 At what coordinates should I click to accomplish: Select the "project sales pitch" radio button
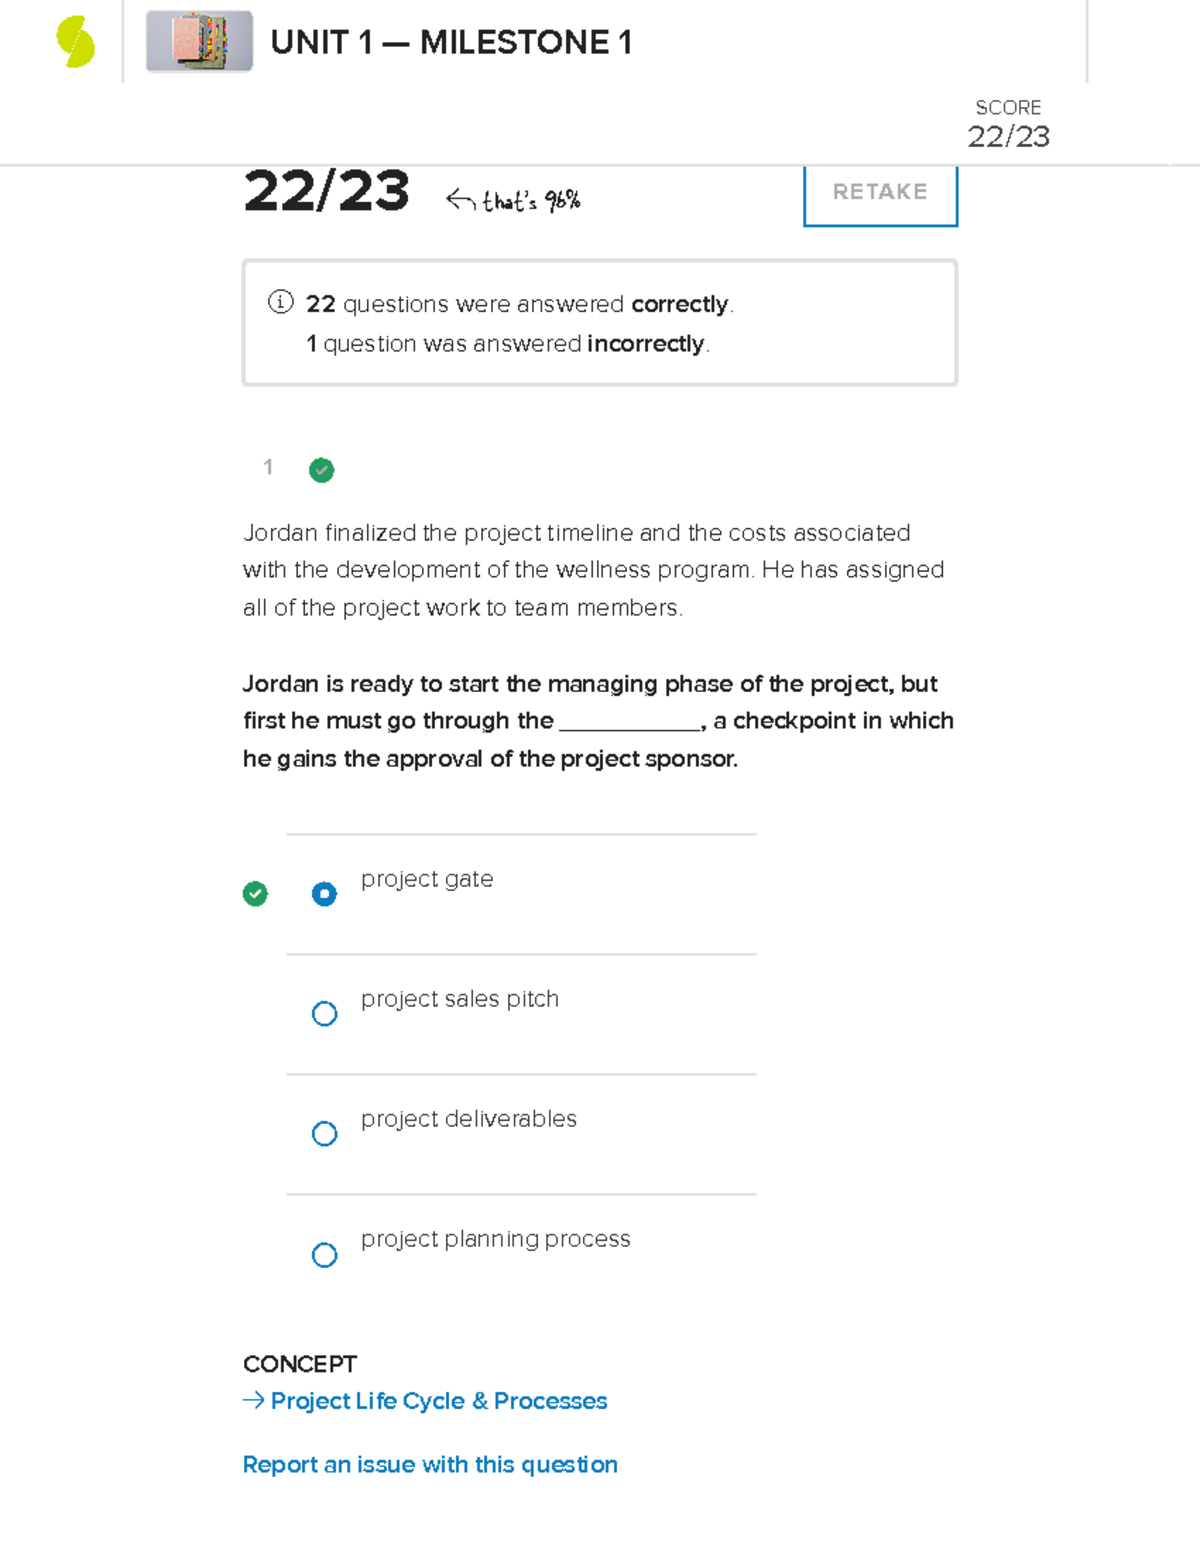coord(324,1013)
